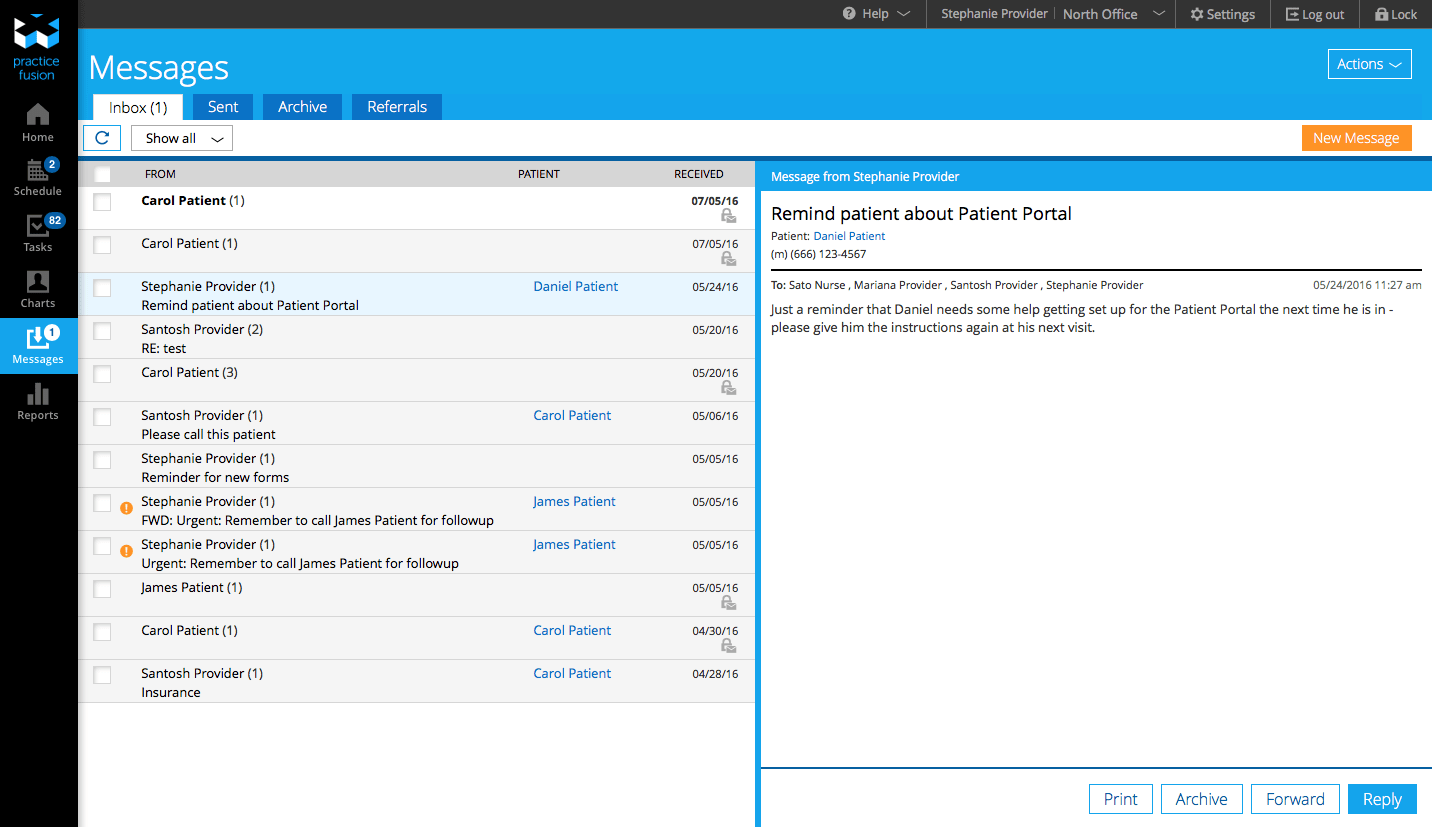Open the Actions dropdown menu
The image size is (1432, 827).
pyautogui.click(x=1369, y=64)
